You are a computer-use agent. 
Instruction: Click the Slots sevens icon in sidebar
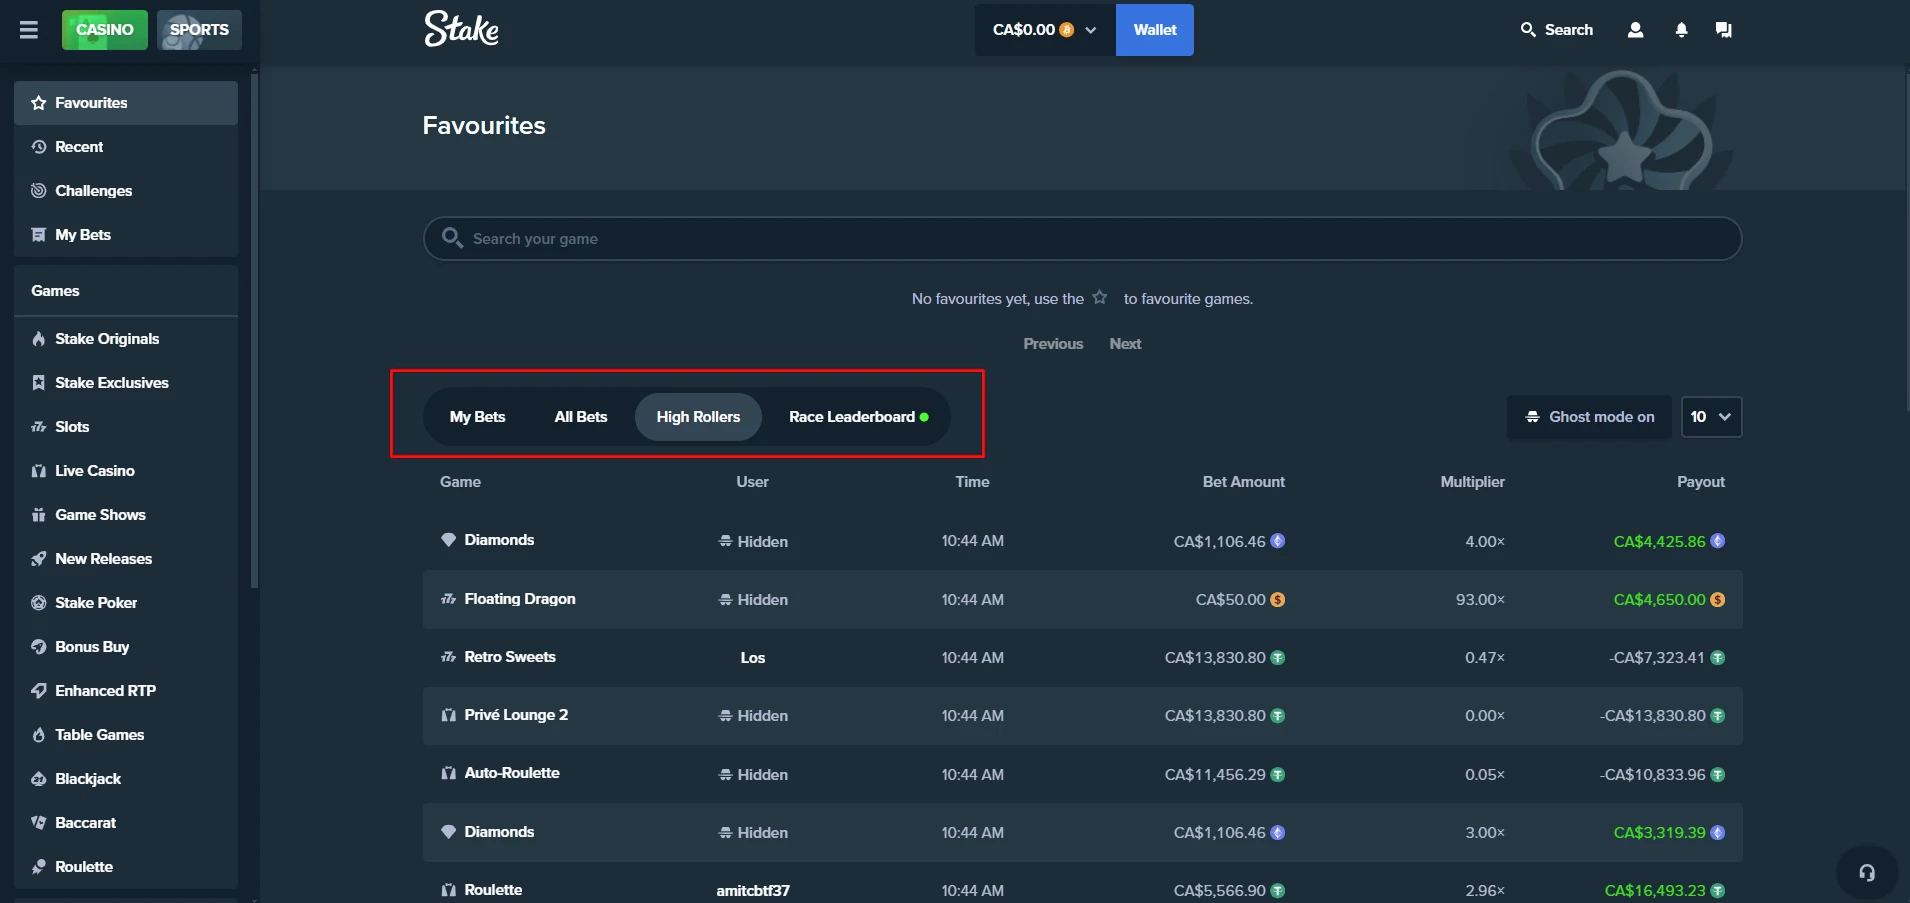pos(39,427)
